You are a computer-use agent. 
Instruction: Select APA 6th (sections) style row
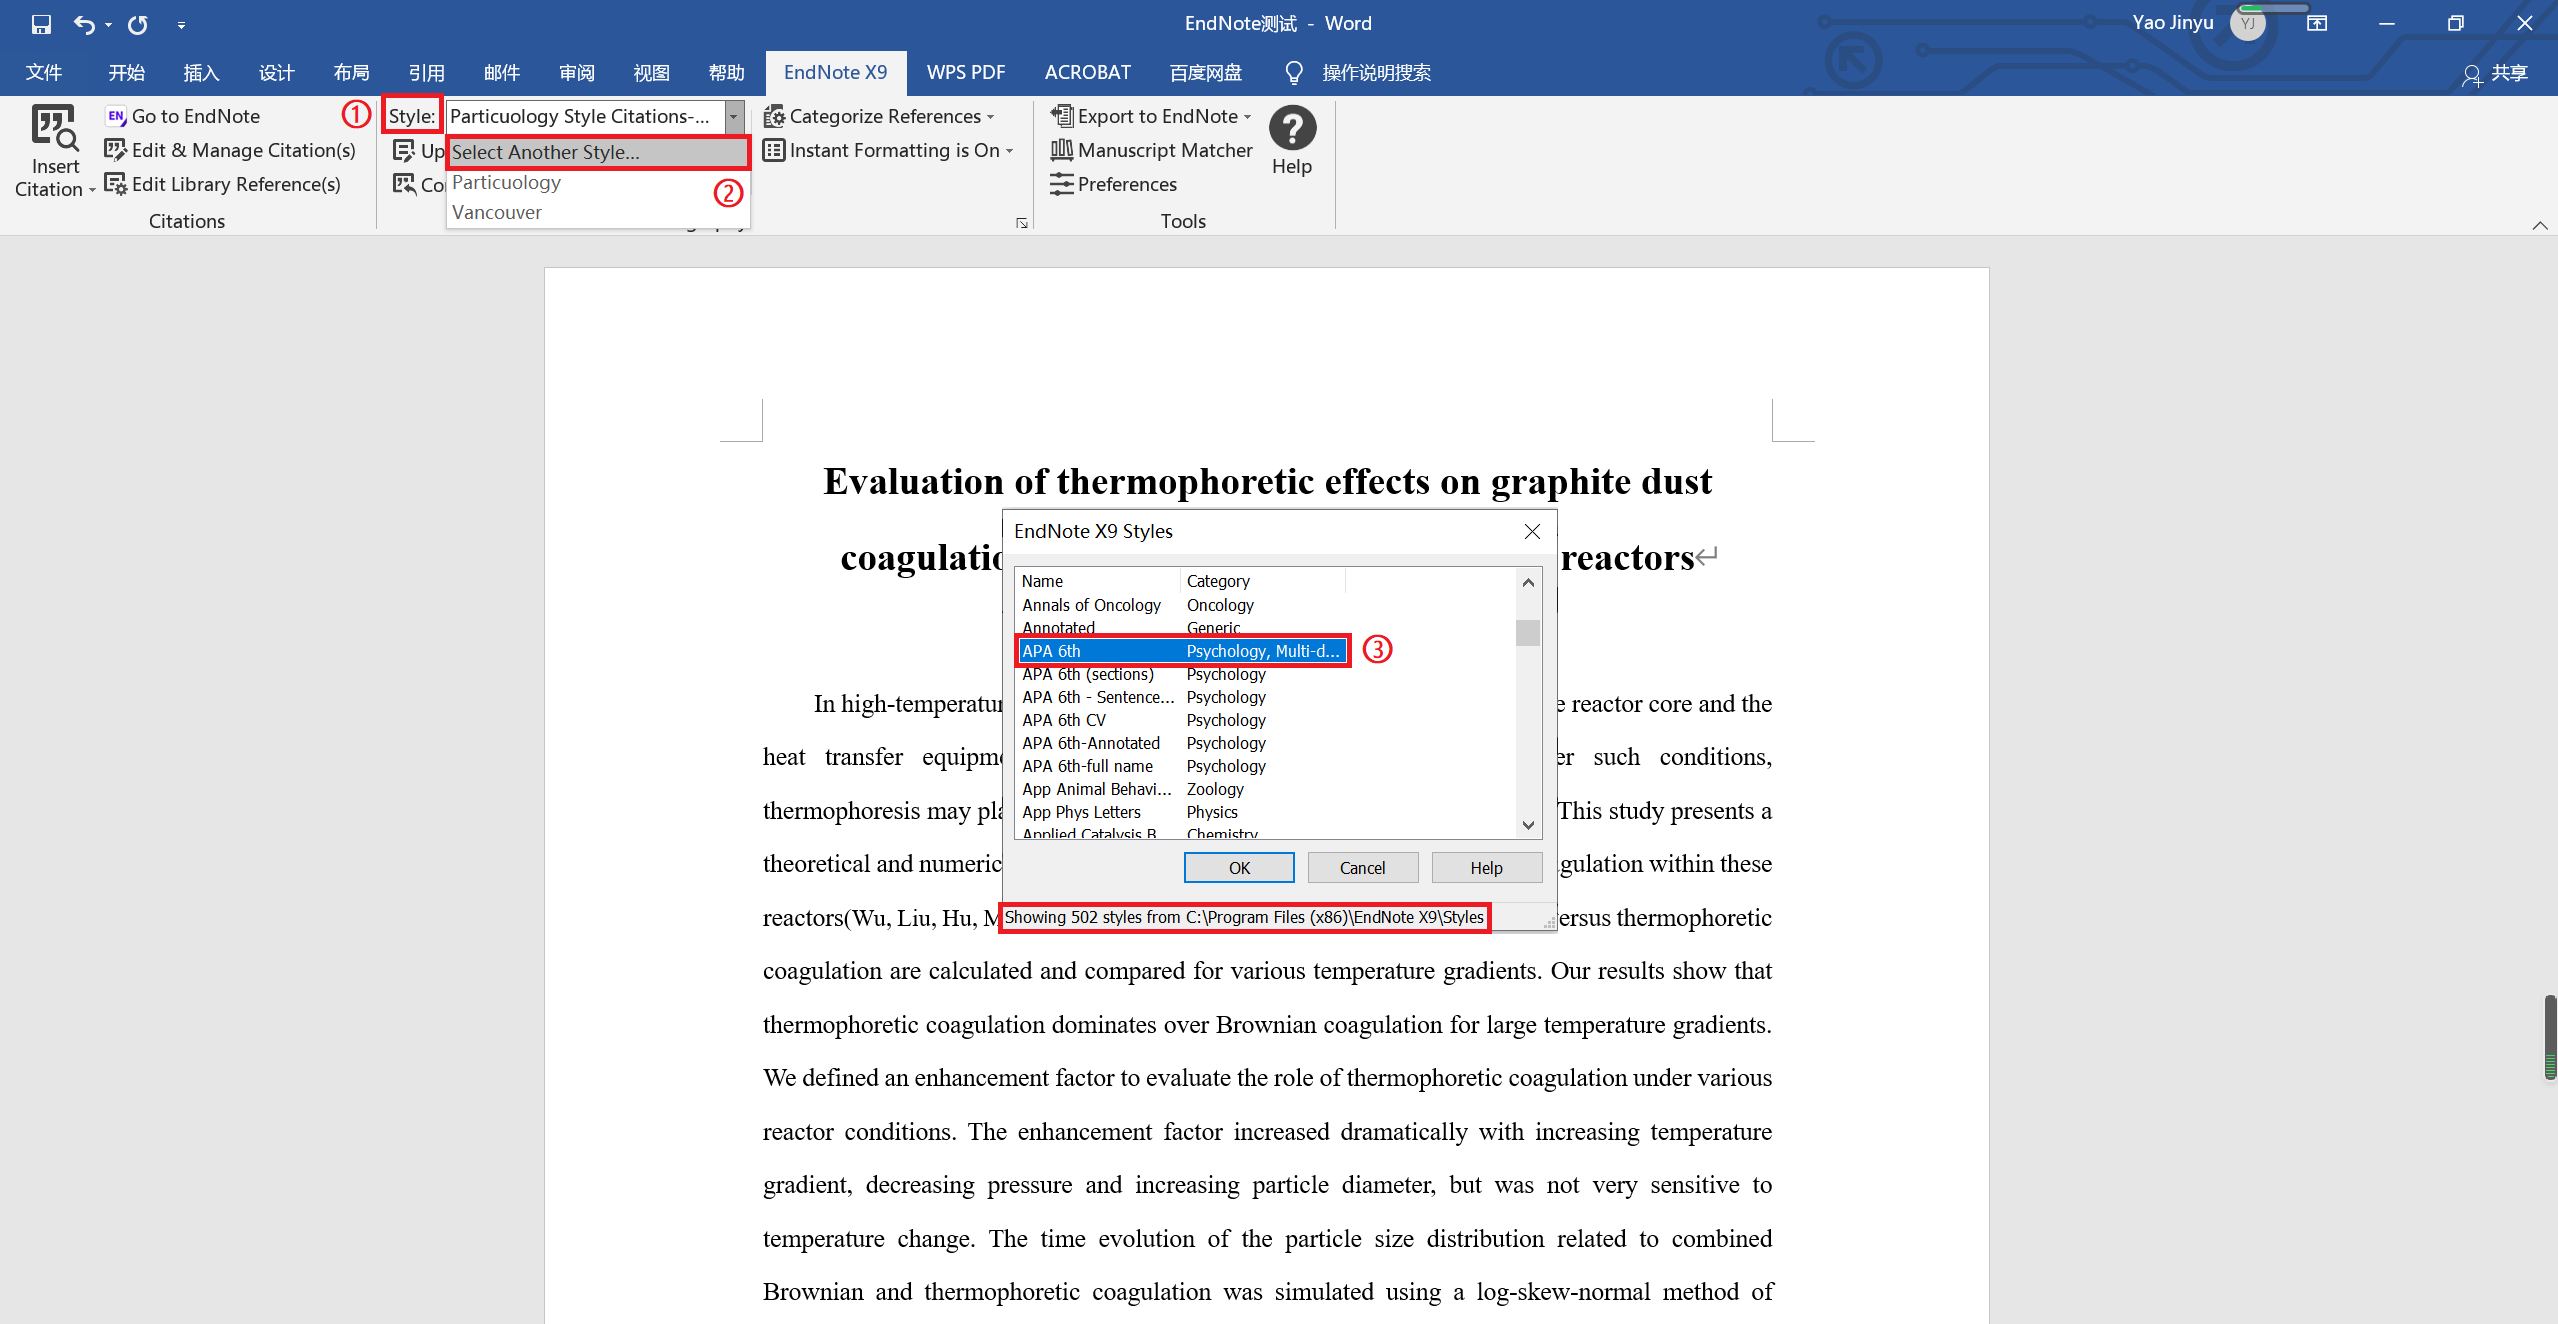pyautogui.click(x=1181, y=674)
